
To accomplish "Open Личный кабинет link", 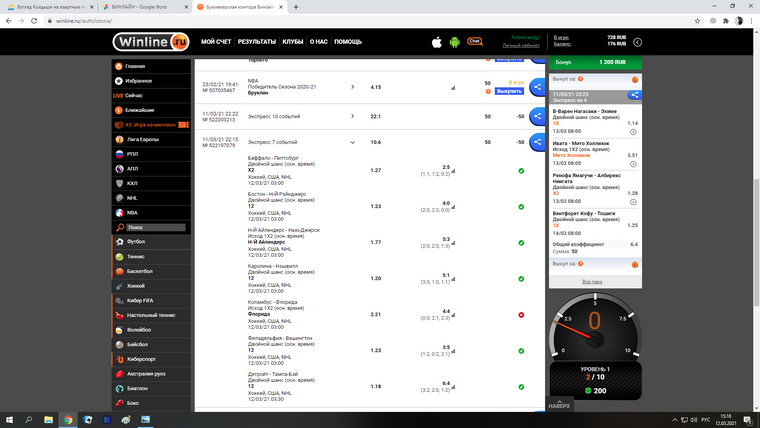I will [x=521, y=46].
